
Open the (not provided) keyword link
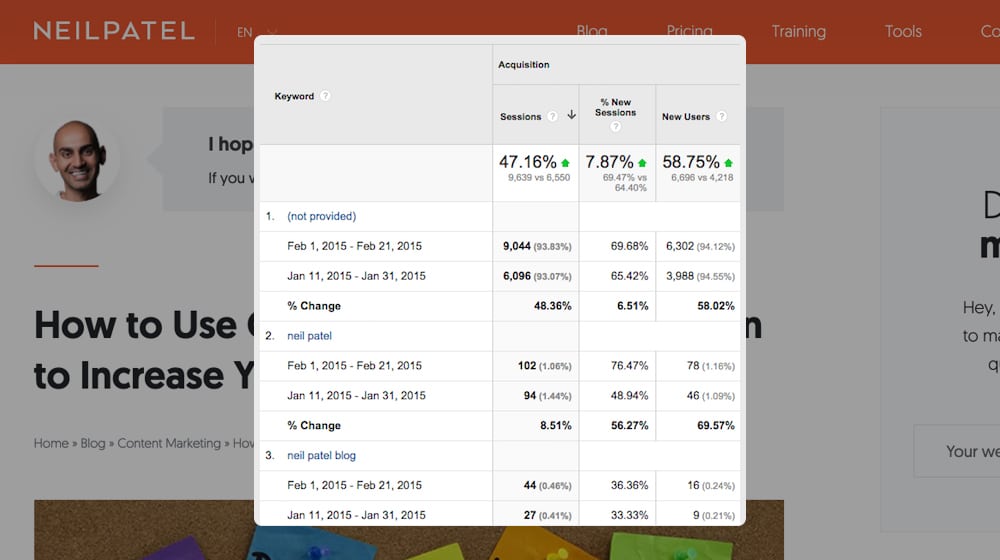(x=321, y=216)
